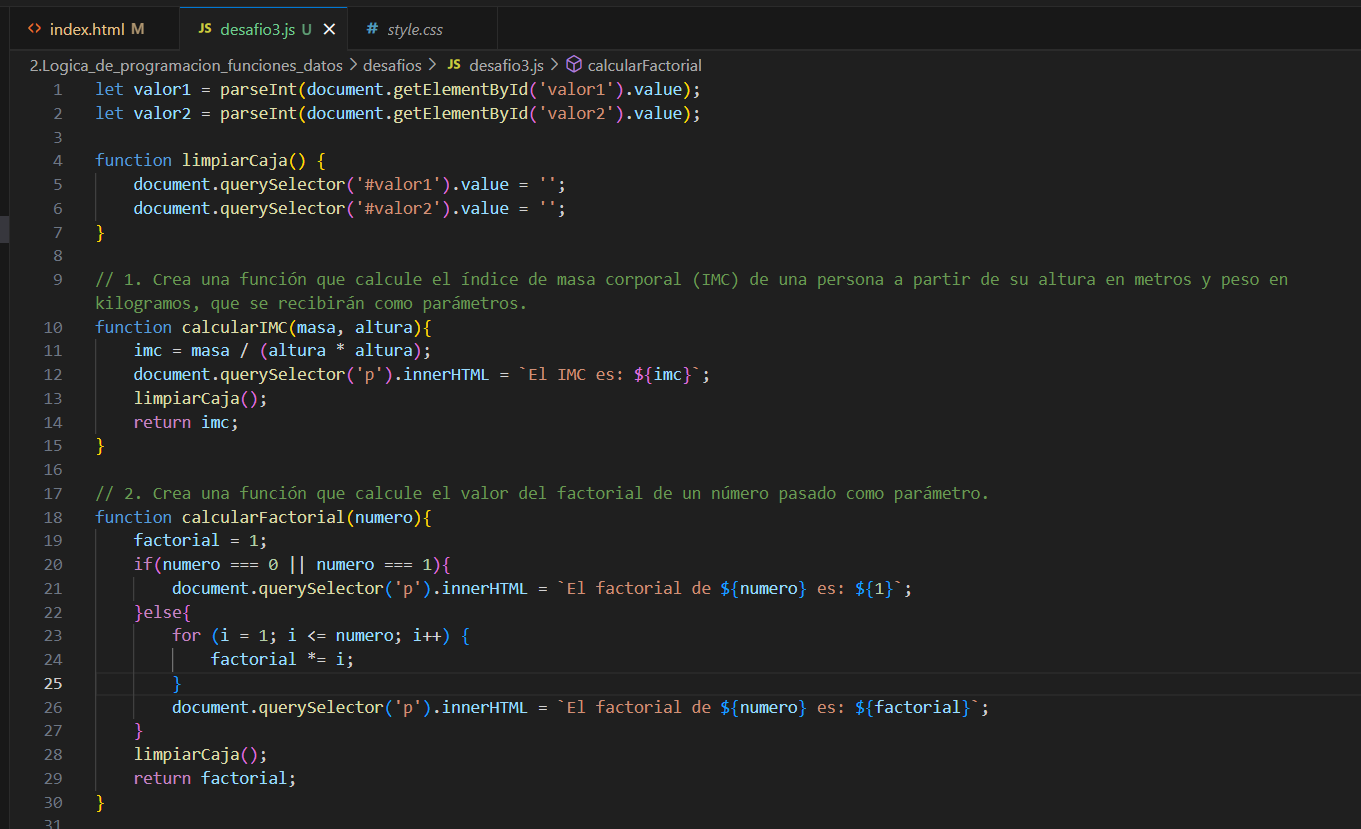Click 'calcularFactorial' function name on line 18
Image resolution: width=1361 pixels, height=829 pixels.
[x=263, y=517]
